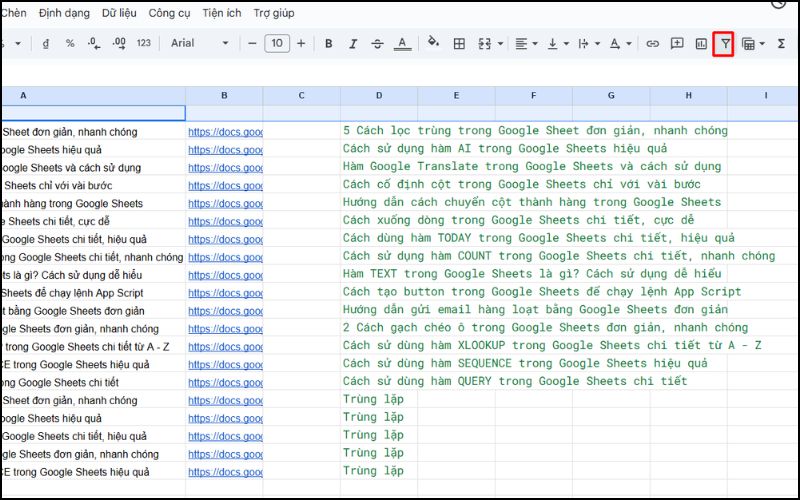Image resolution: width=800 pixels, height=500 pixels.
Task: Apply strikethrough formatting
Action: [377, 44]
